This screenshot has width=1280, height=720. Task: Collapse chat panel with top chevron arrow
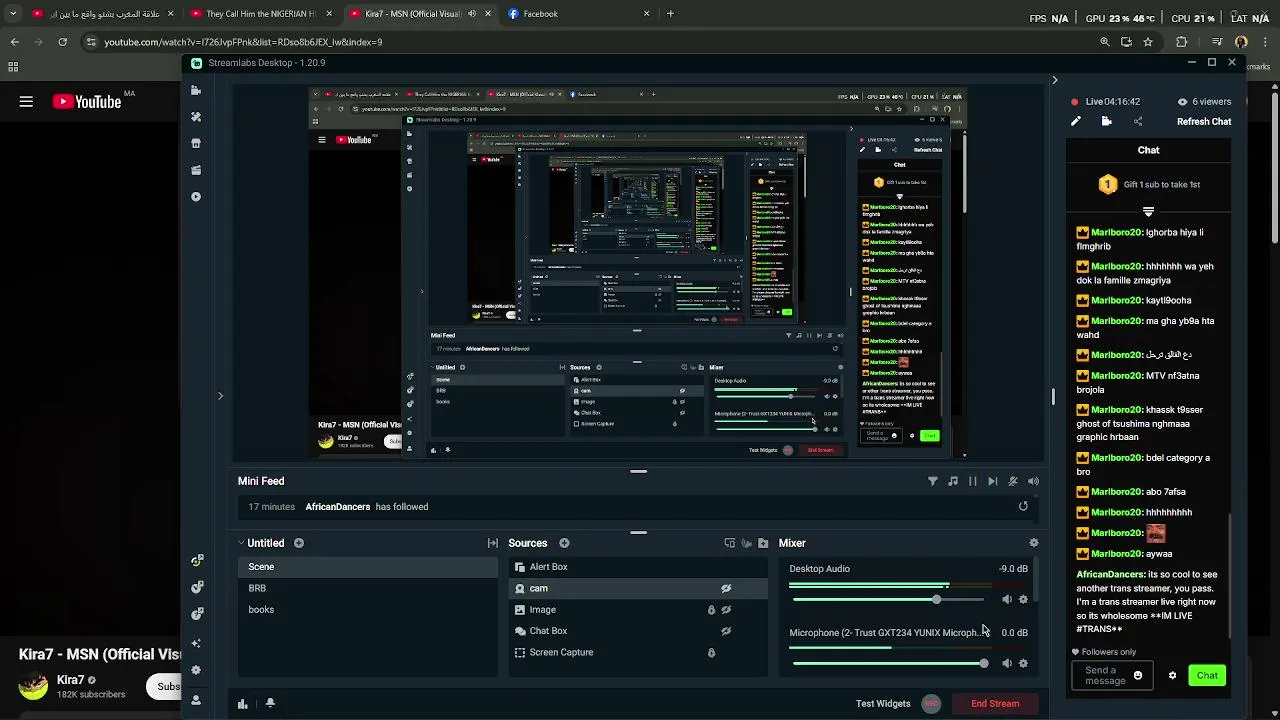pyautogui.click(x=1054, y=80)
